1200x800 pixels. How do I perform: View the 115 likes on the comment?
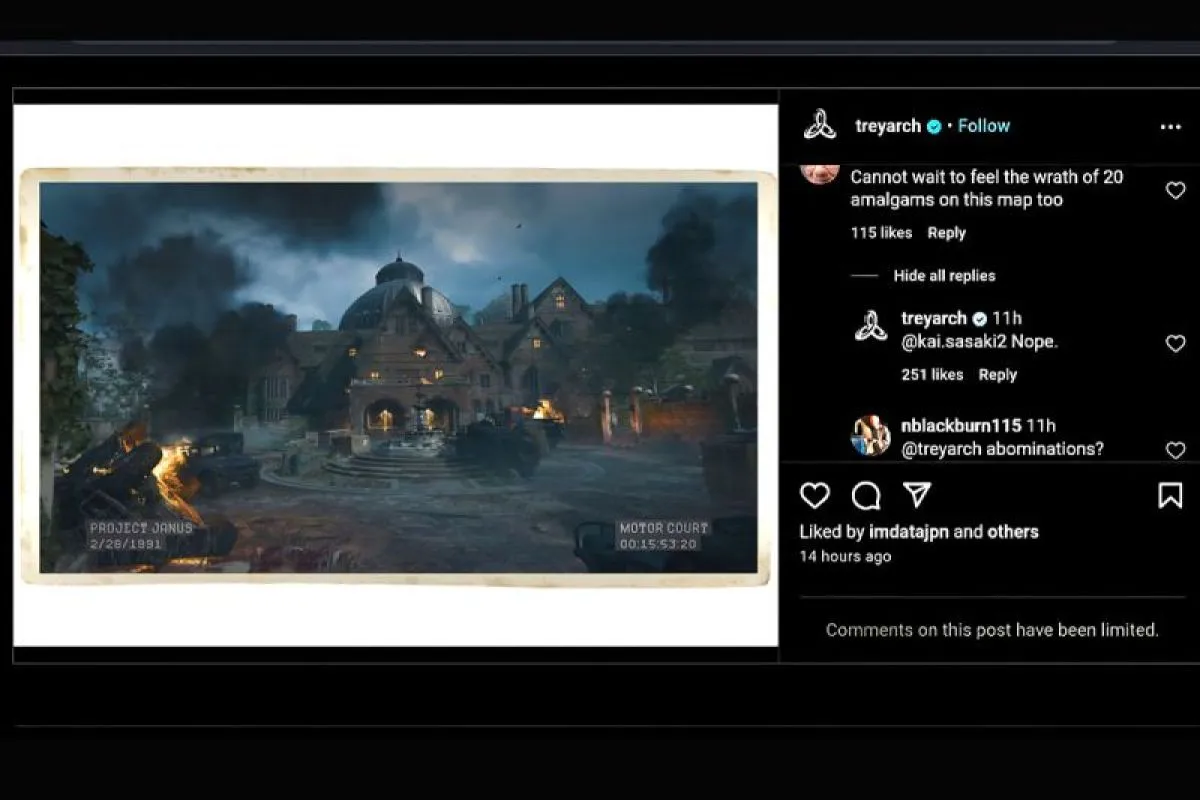click(x=881, y=233)
